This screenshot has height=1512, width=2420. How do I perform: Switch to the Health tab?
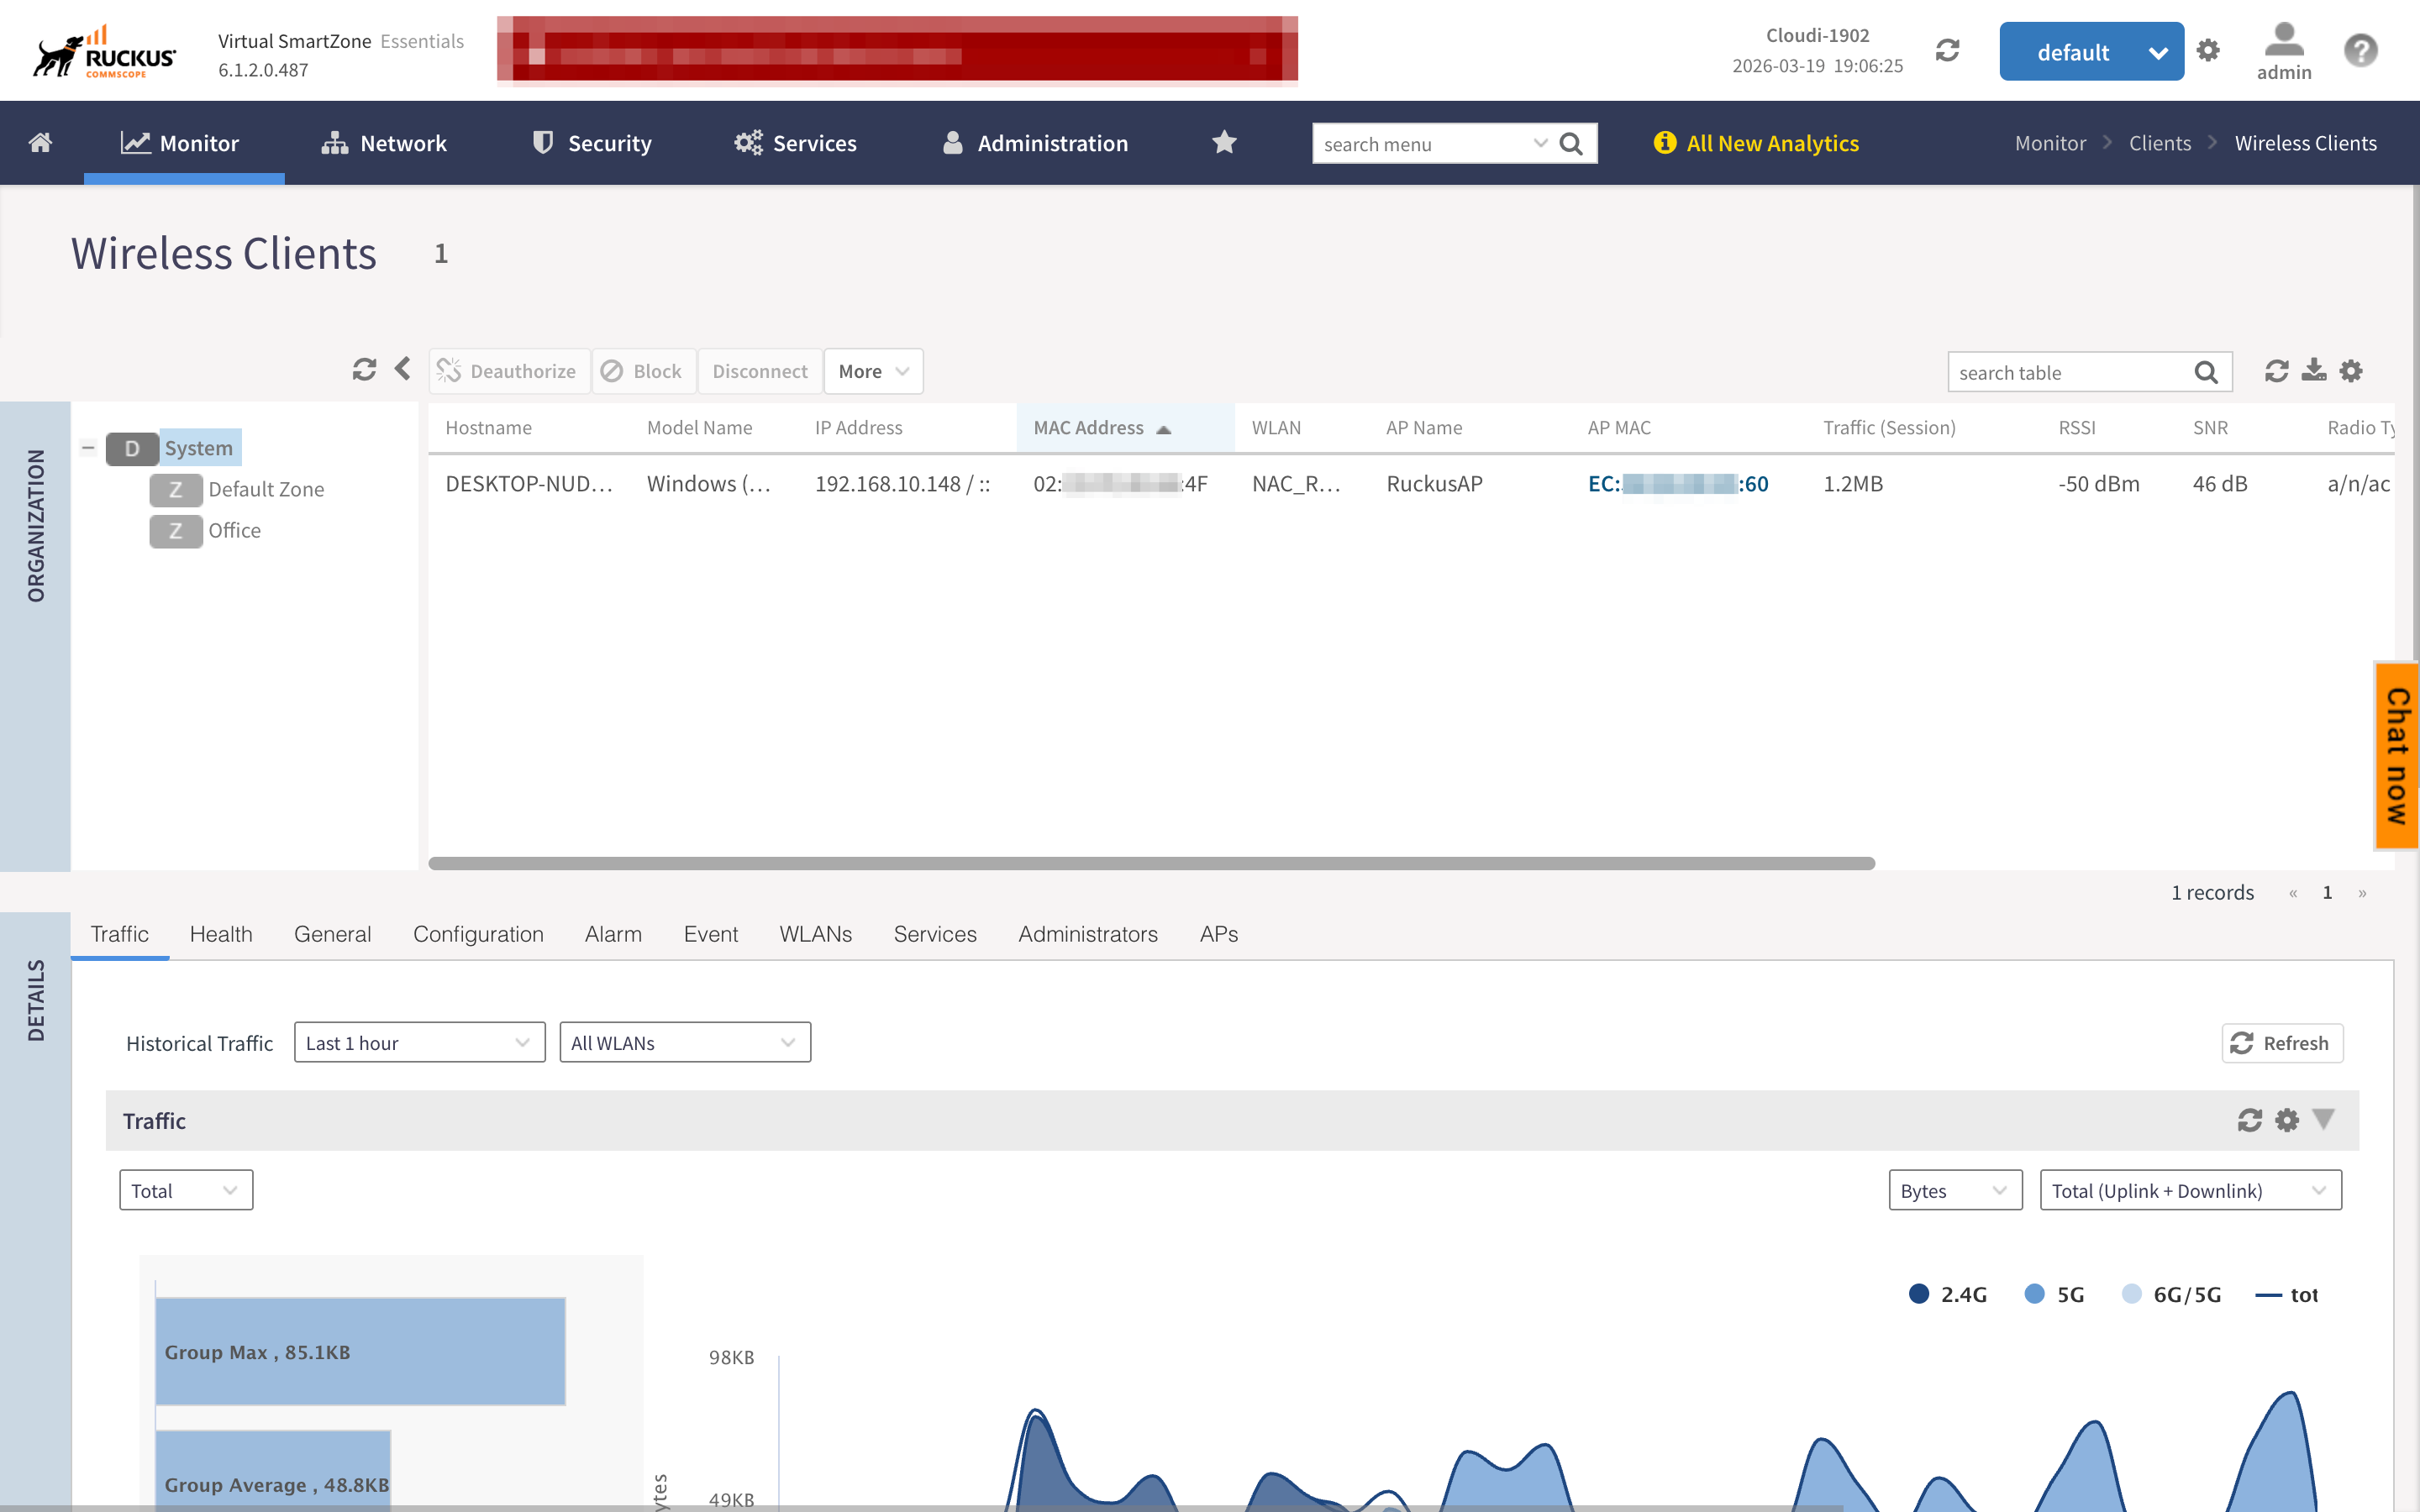(x=221, y=934)
